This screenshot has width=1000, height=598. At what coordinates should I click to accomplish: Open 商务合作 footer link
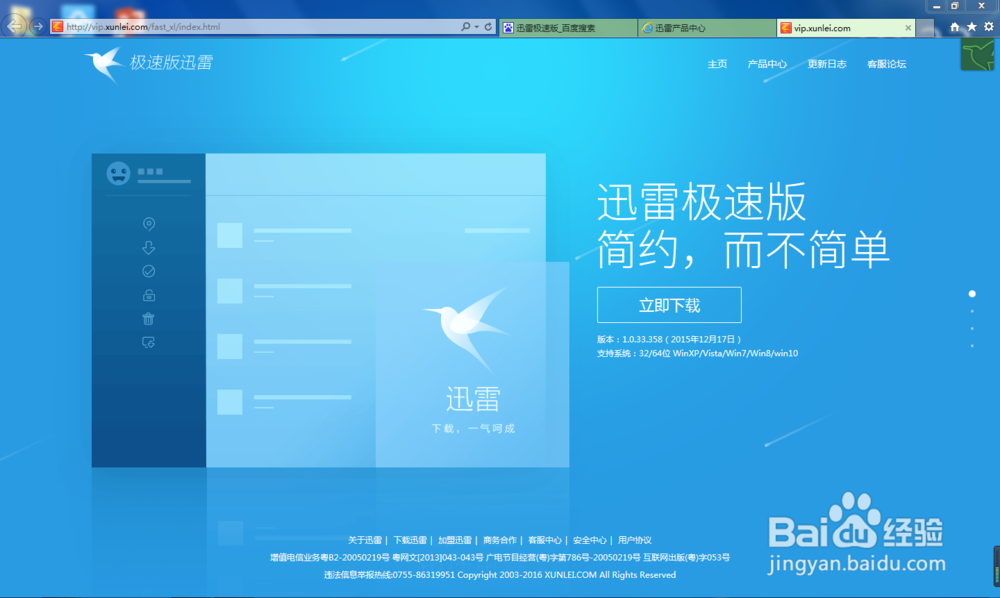(x=500, y=540)
